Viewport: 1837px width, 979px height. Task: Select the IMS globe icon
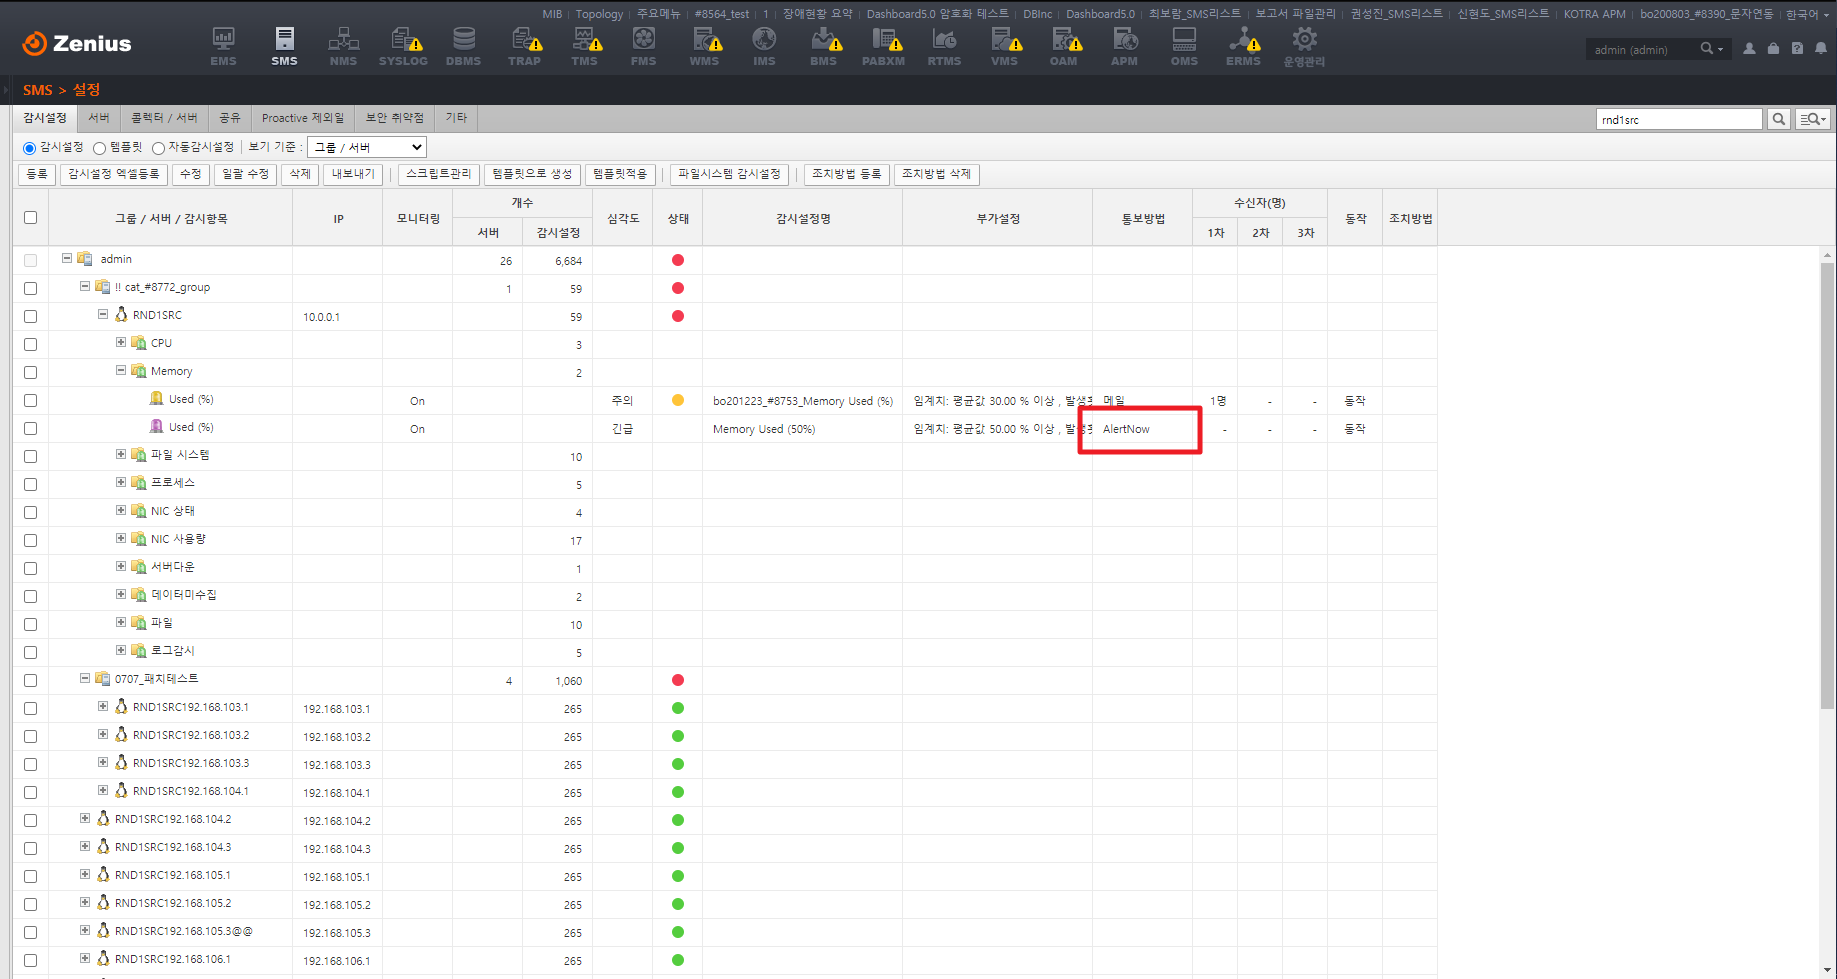pyautogui.click(x=764, y=46)
